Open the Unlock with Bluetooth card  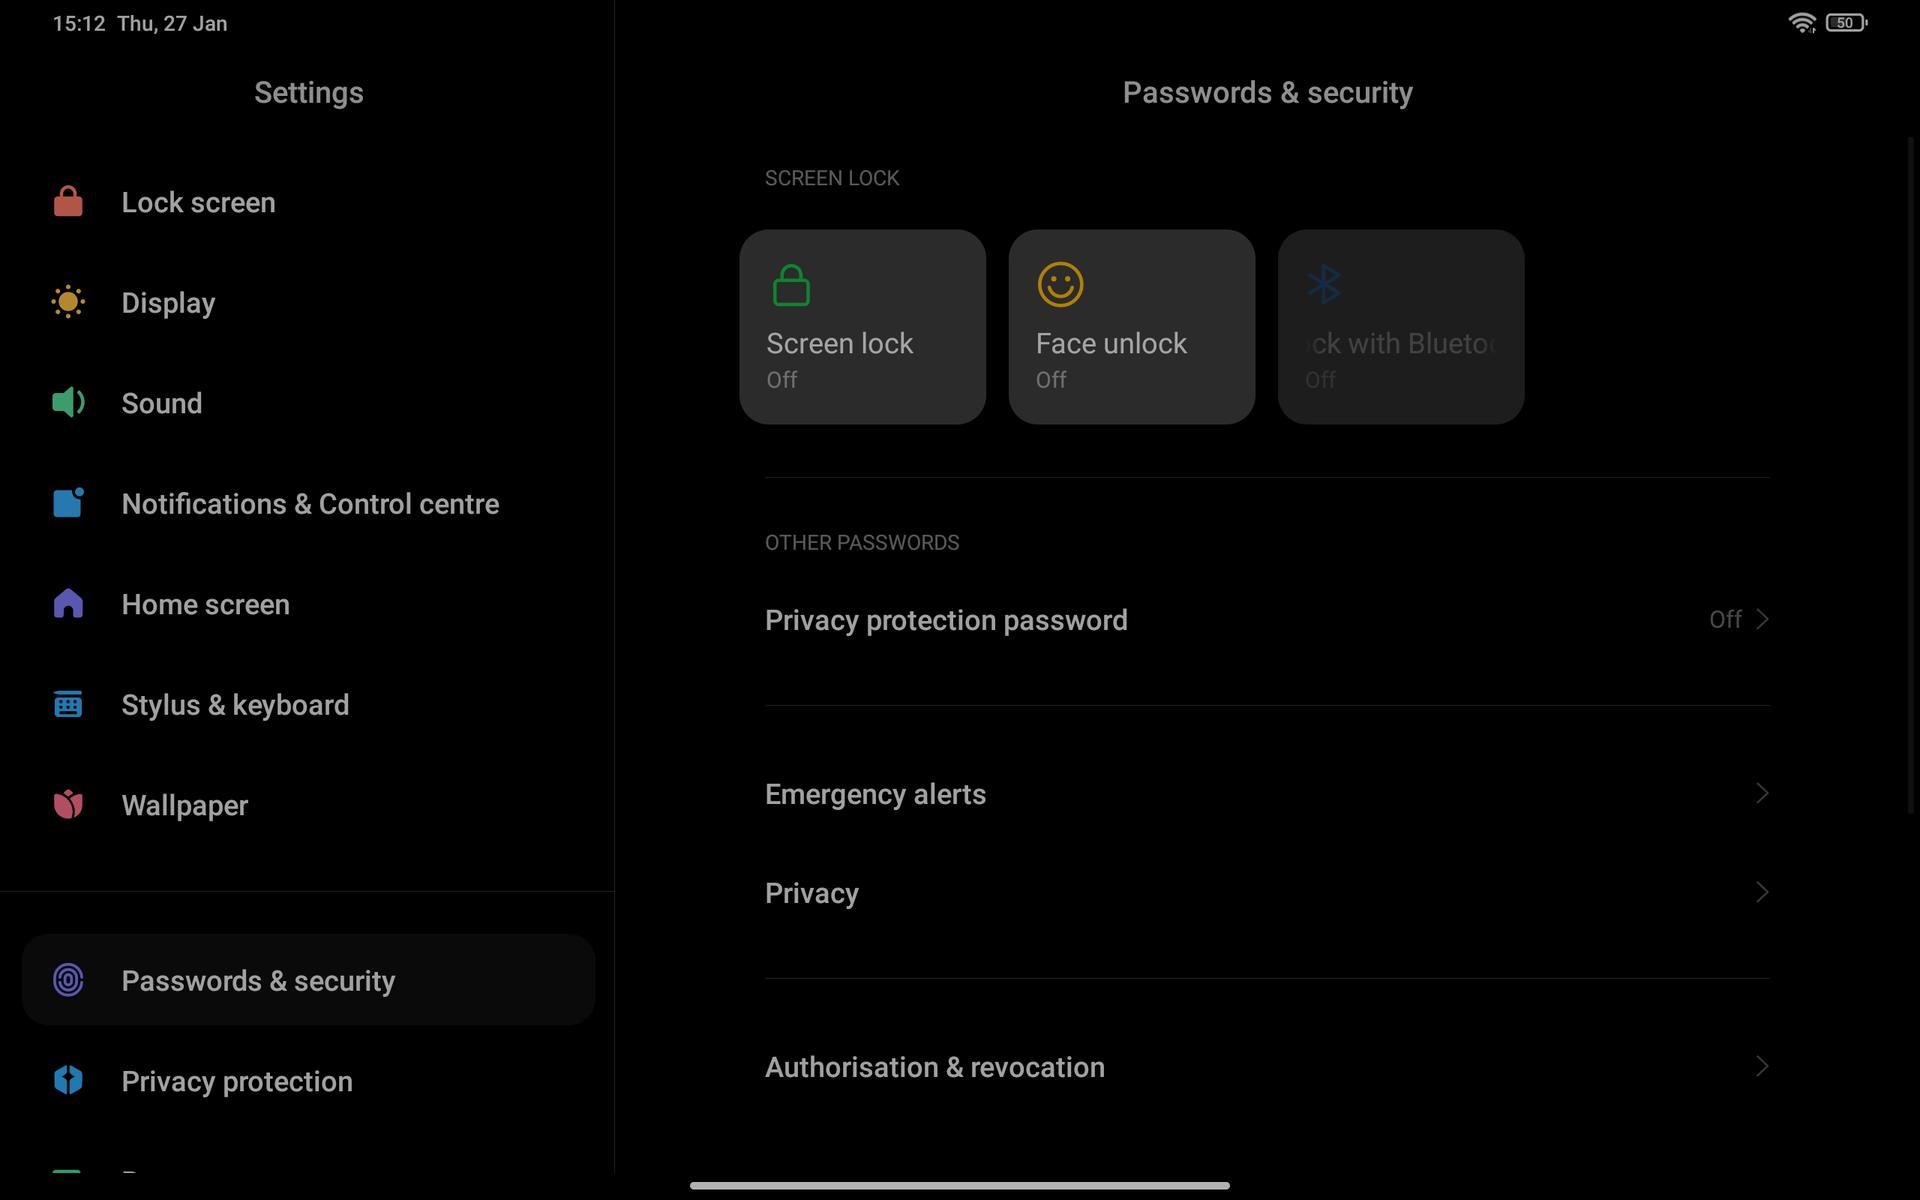click(x=1400, y=327)
